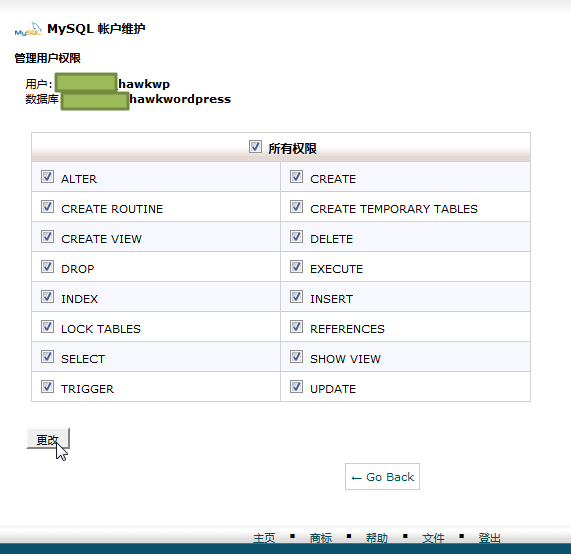Open the 商标 trademark footer link
This screenshot has height=554, width=571.
click(321, 538)
